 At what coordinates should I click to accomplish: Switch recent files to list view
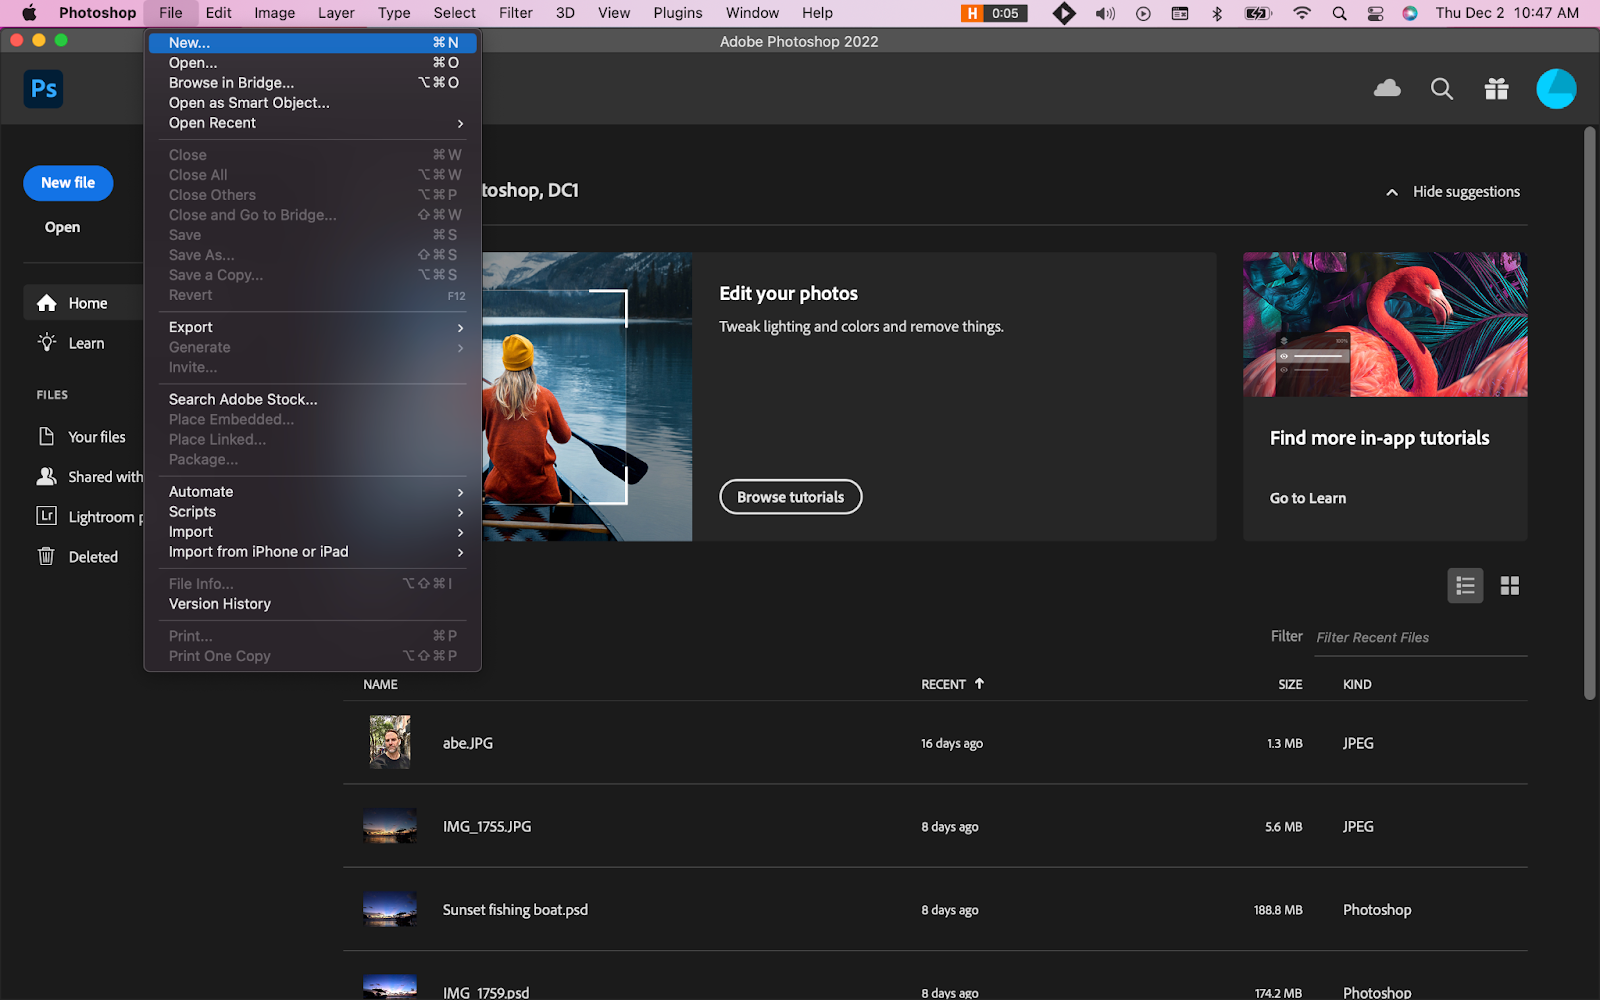1465,586
